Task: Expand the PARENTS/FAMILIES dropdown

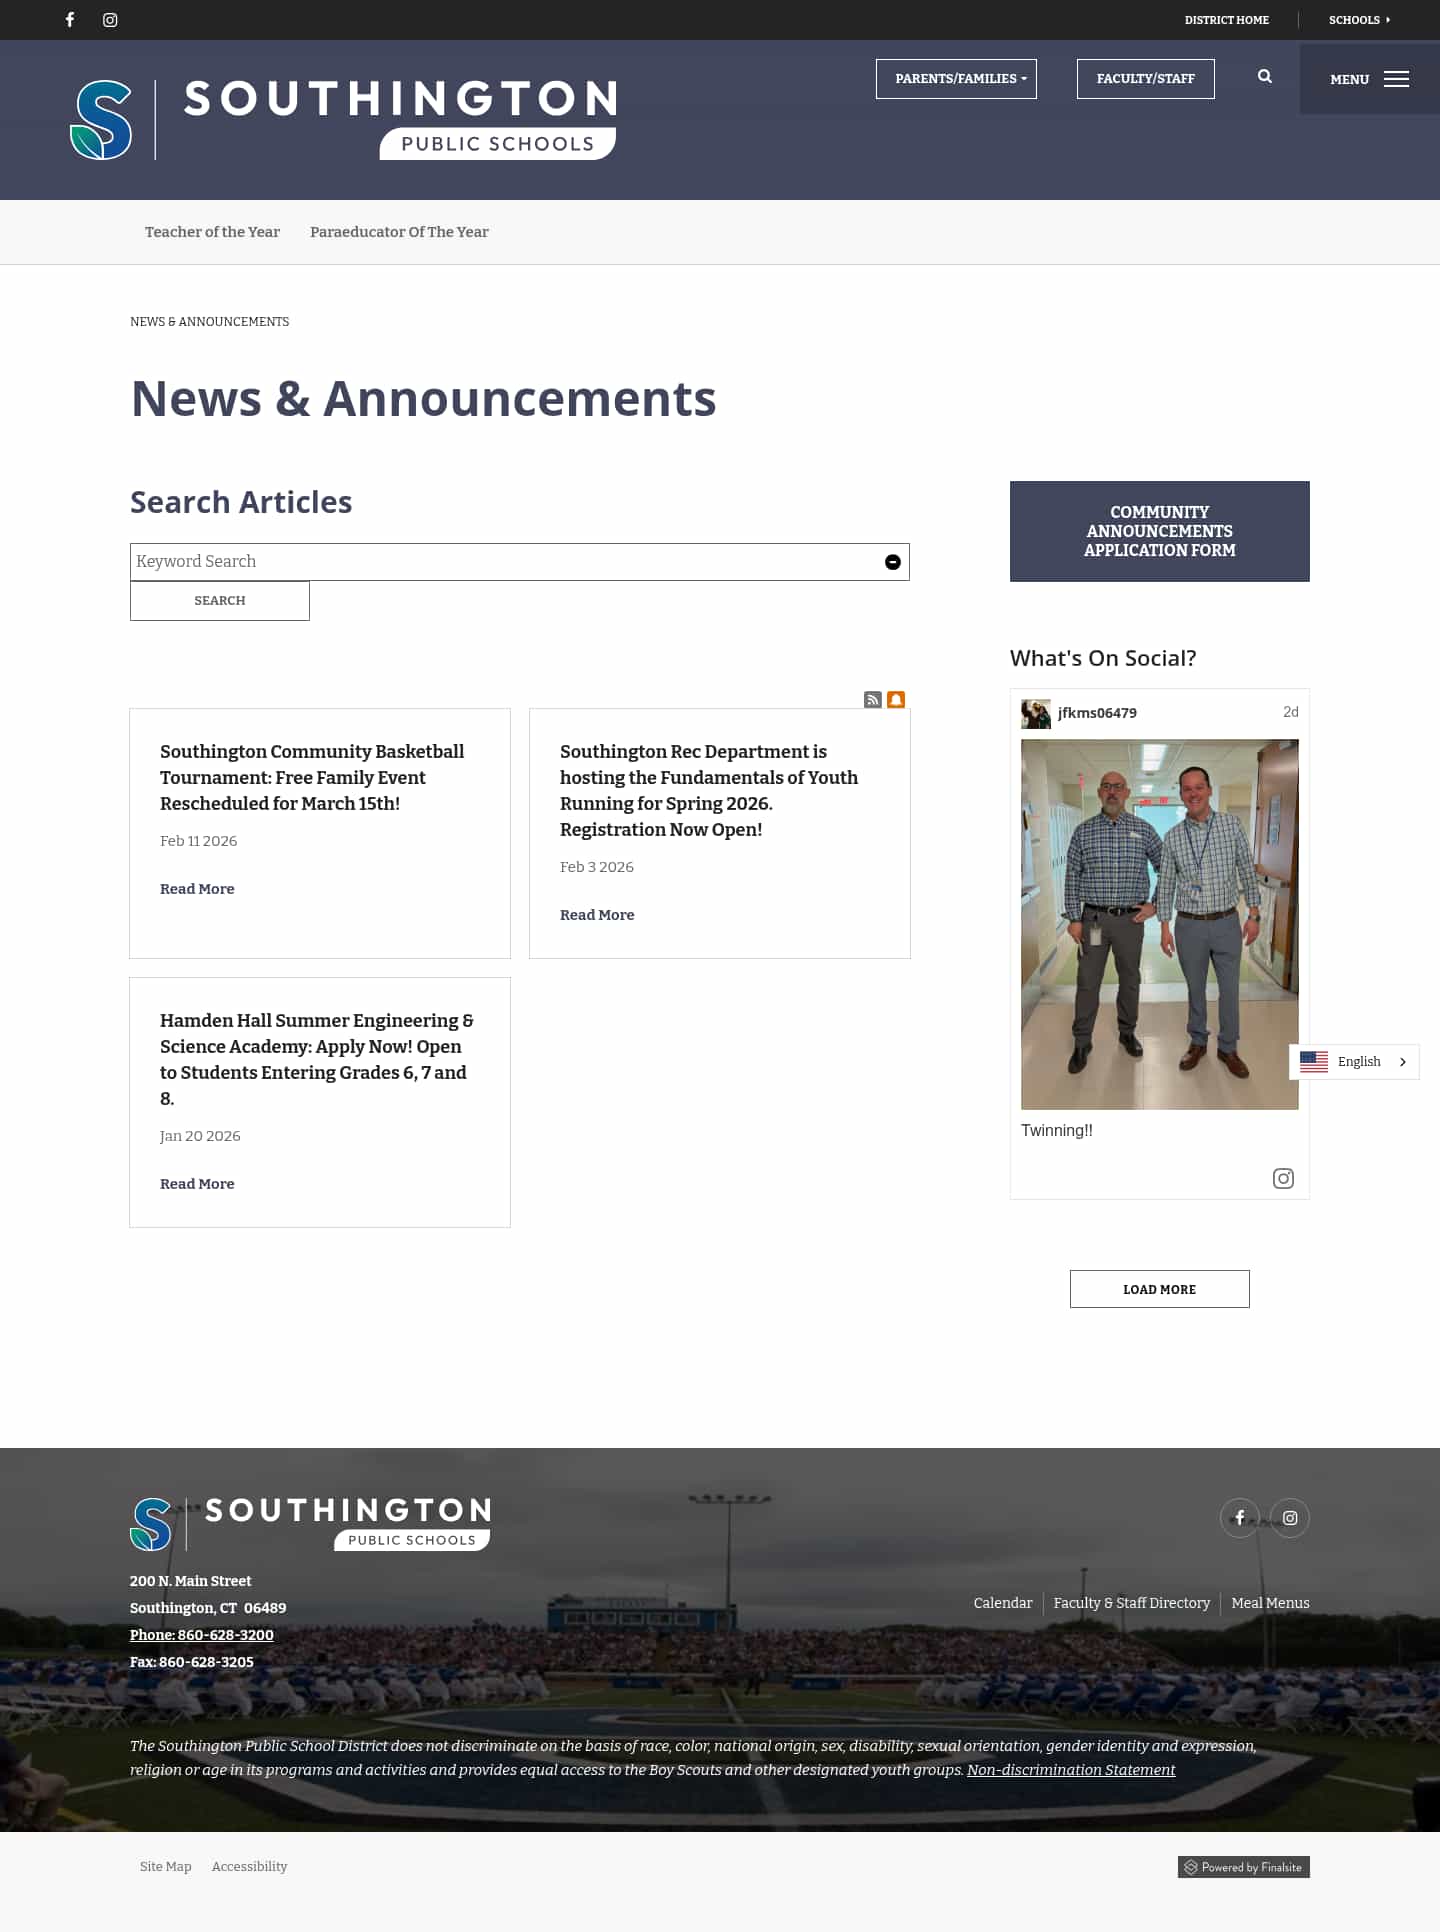Action: point(956,79)
